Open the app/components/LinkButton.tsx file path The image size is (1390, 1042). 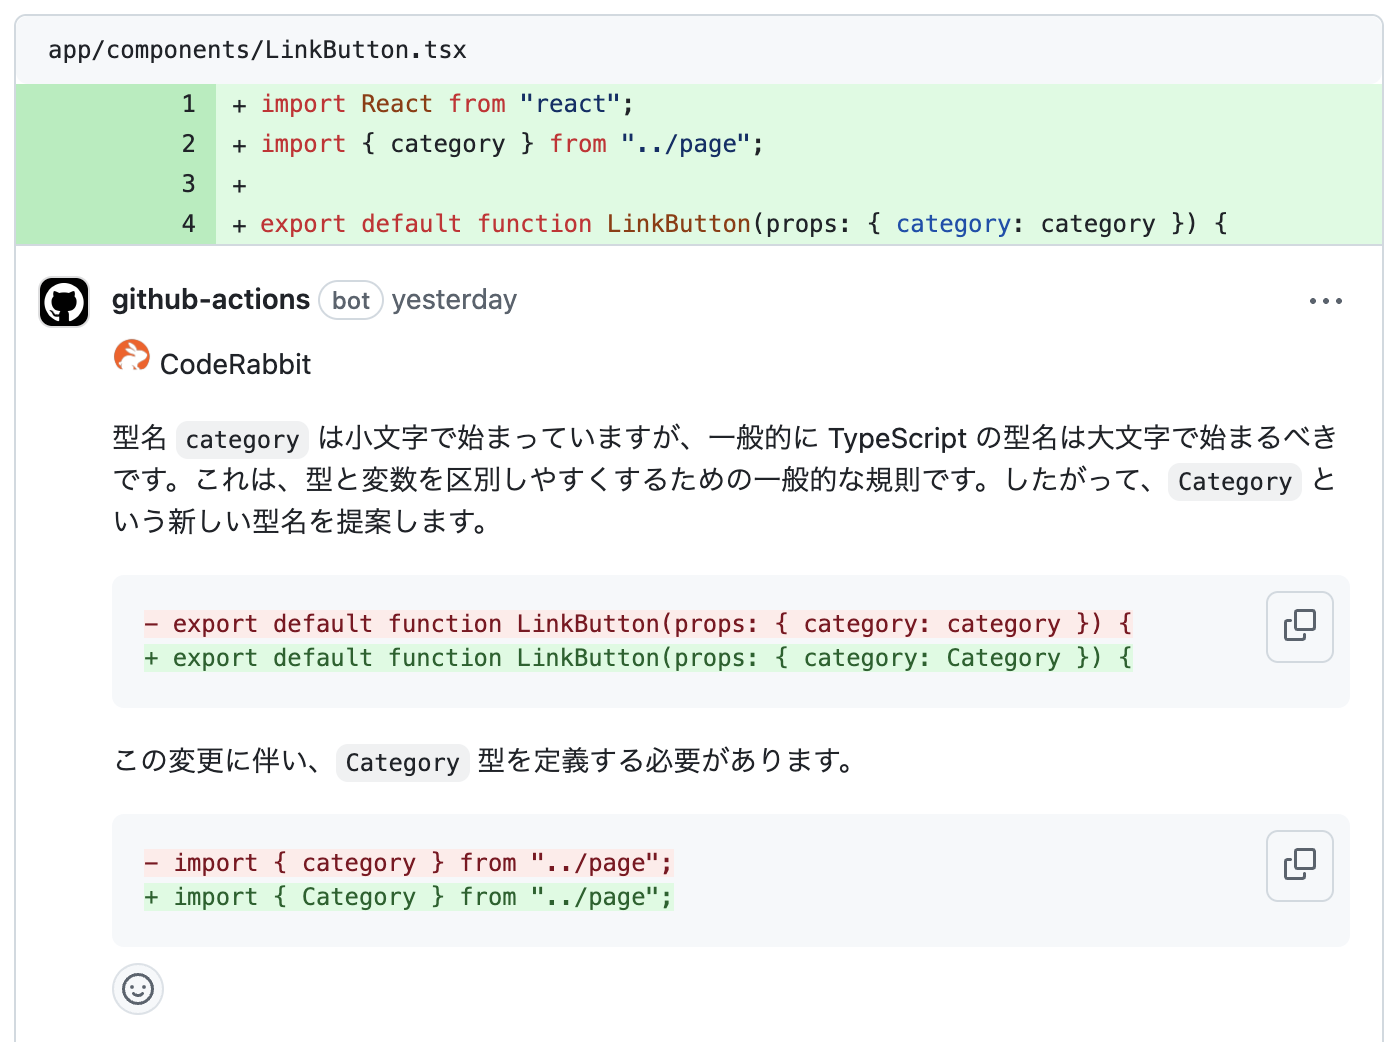[257, 50]
